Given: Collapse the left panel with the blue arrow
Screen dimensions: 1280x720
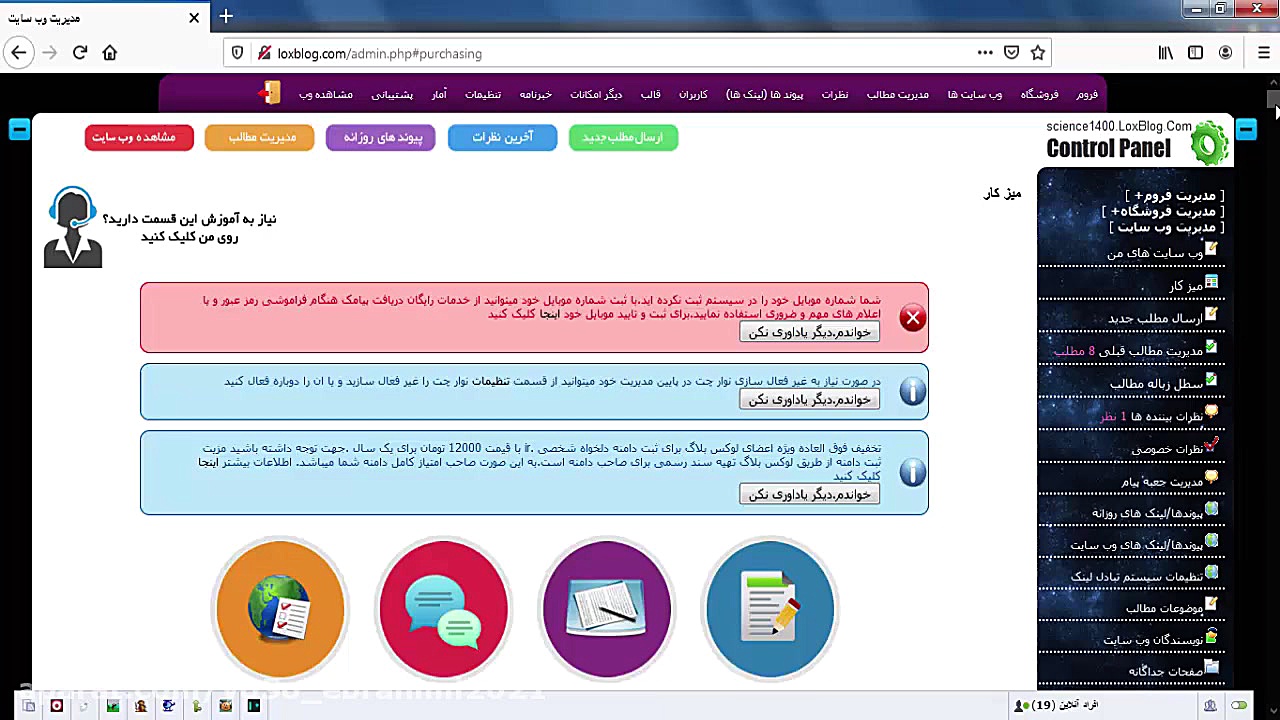Looking at the screenshot, I should [x=18, y=129].
